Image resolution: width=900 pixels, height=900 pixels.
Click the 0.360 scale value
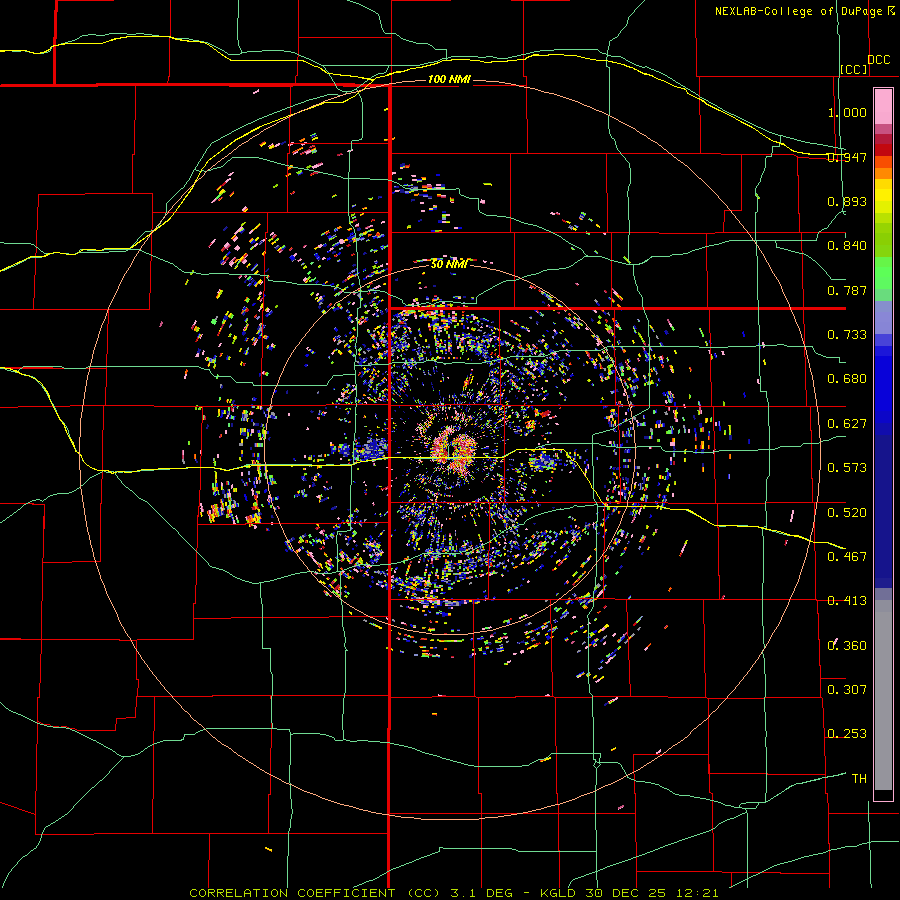coord(847,646)
